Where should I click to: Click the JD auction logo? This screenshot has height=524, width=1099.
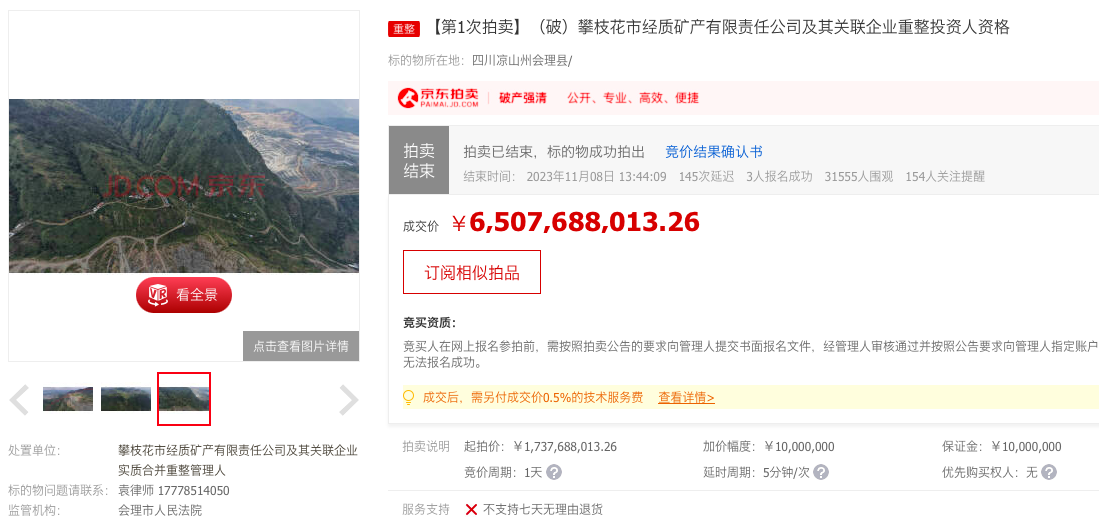pyautogui.click(x=438, y=97)
